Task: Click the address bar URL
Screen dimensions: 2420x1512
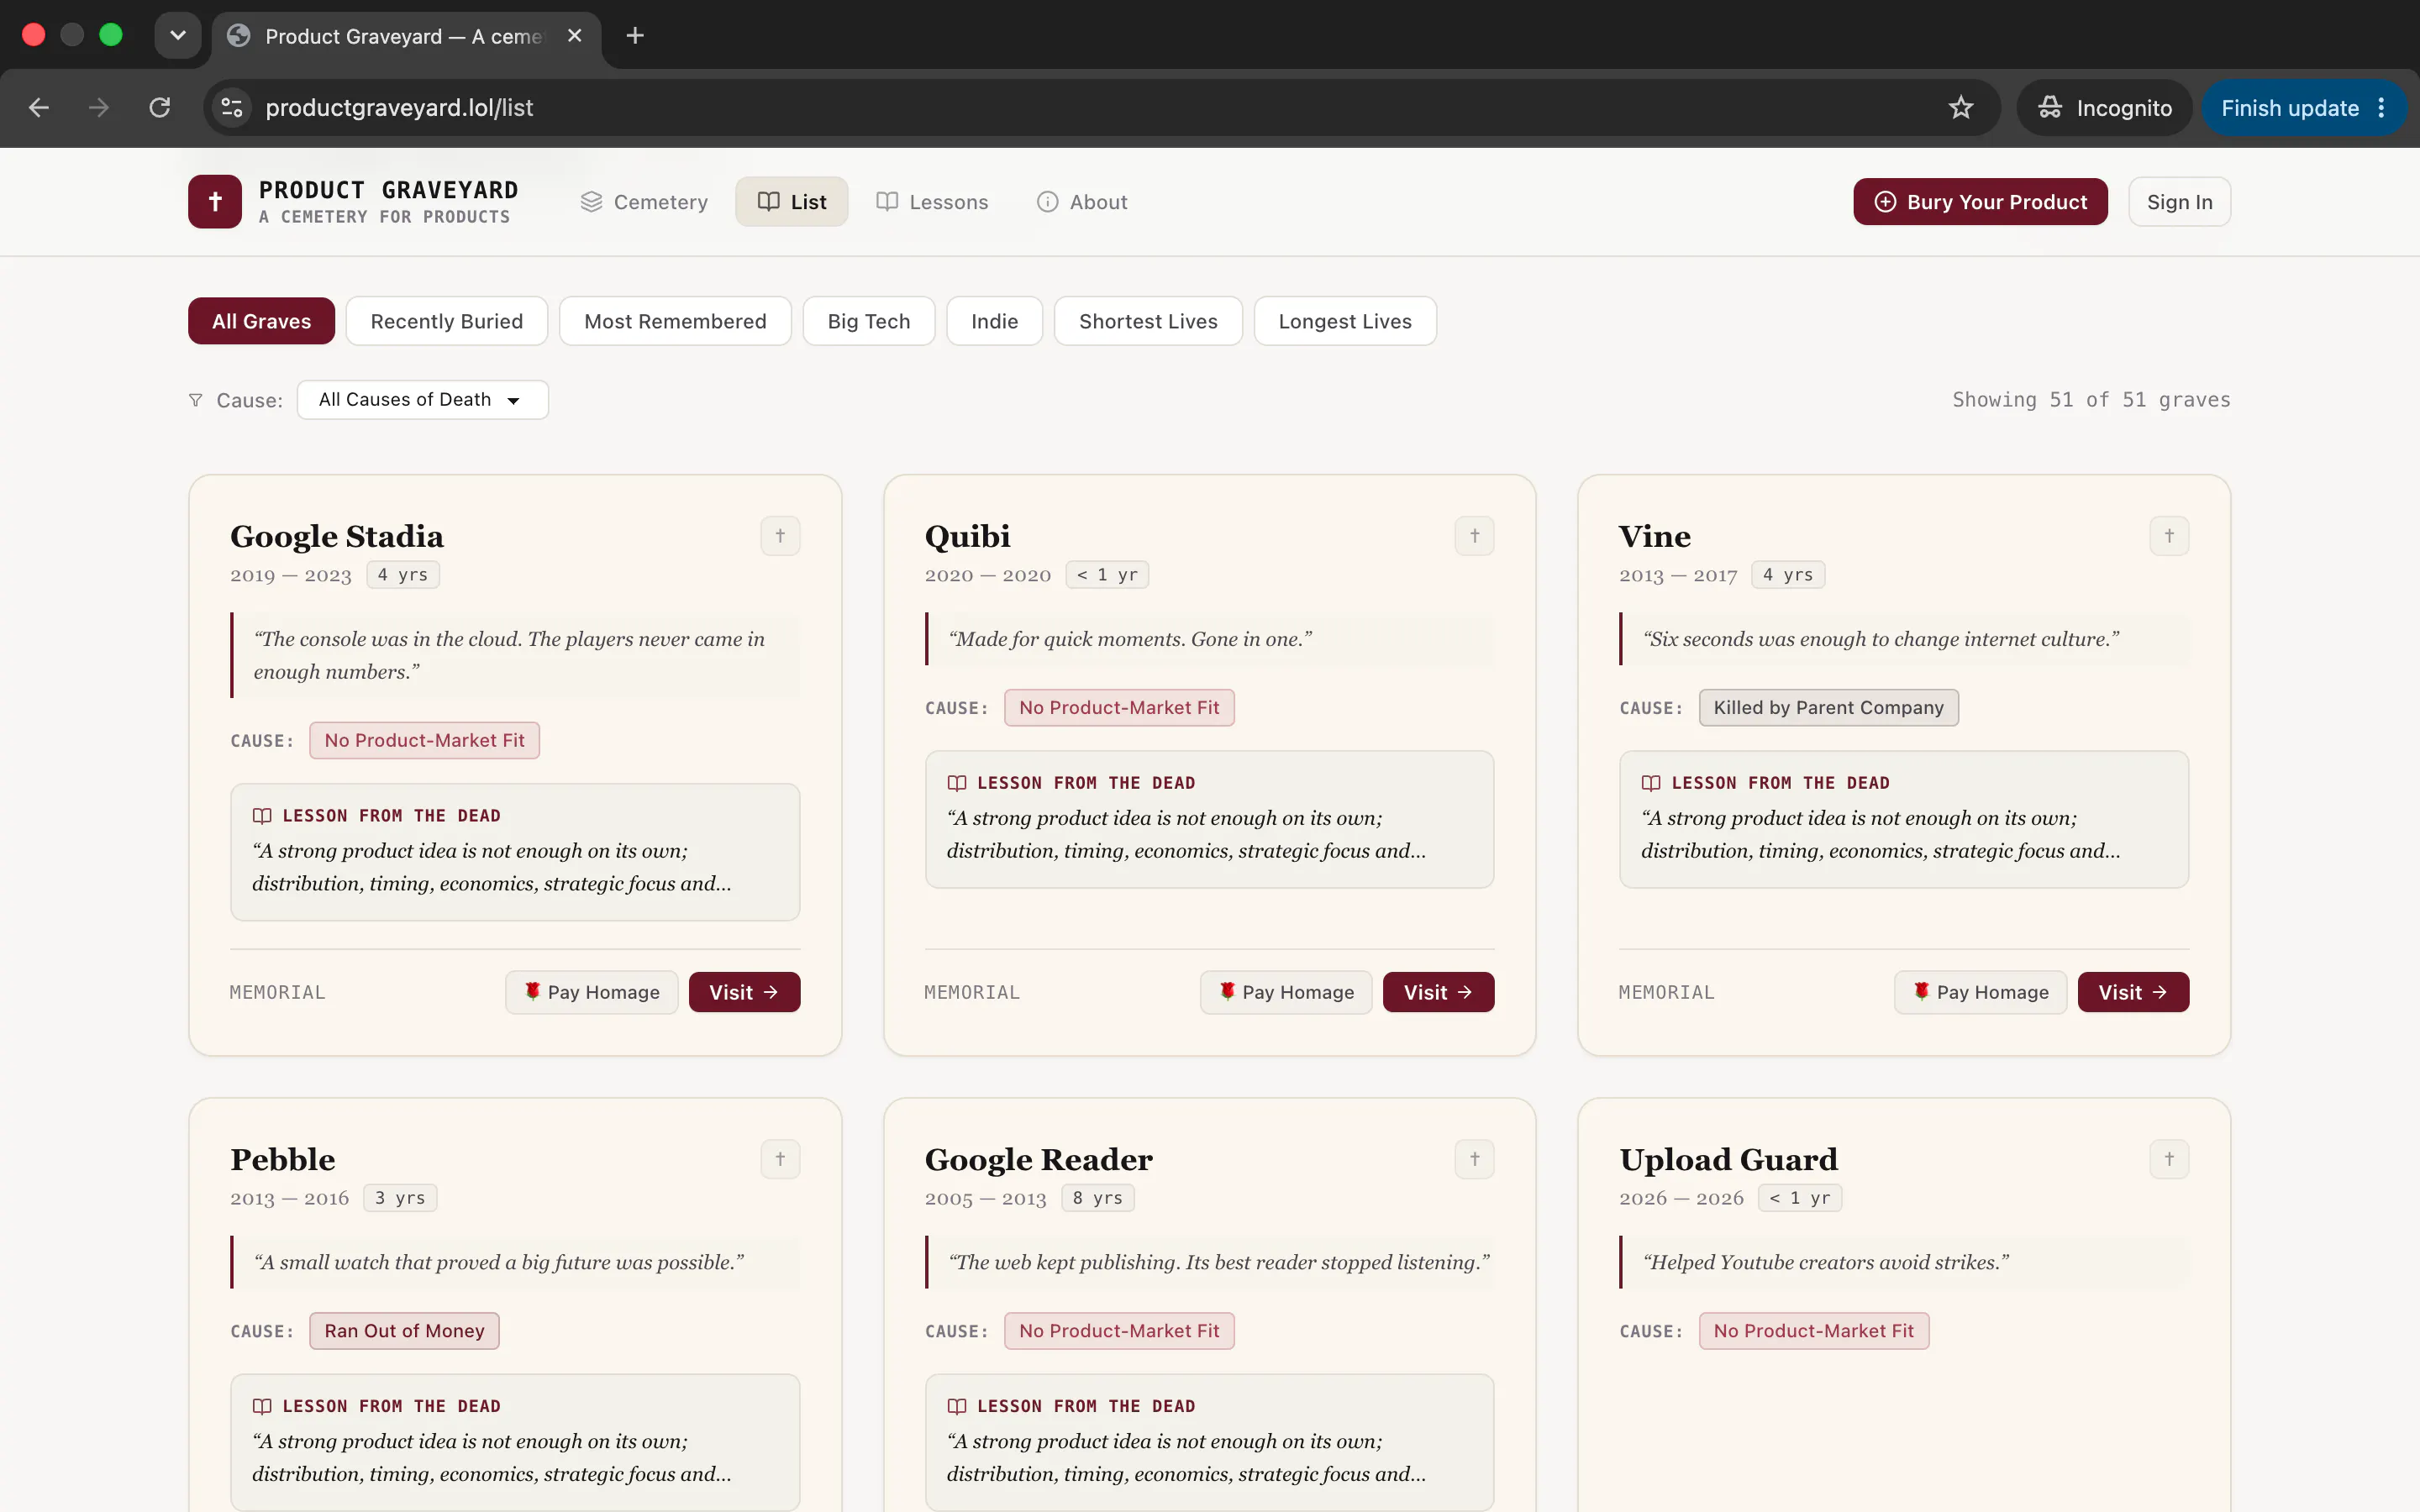Action: pyautogui.click(x=399, y=108)
